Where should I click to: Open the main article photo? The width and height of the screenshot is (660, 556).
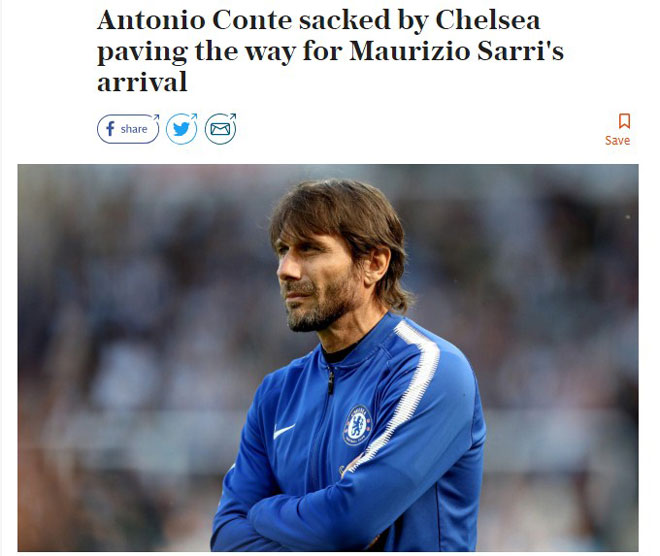tap(328, 358)
